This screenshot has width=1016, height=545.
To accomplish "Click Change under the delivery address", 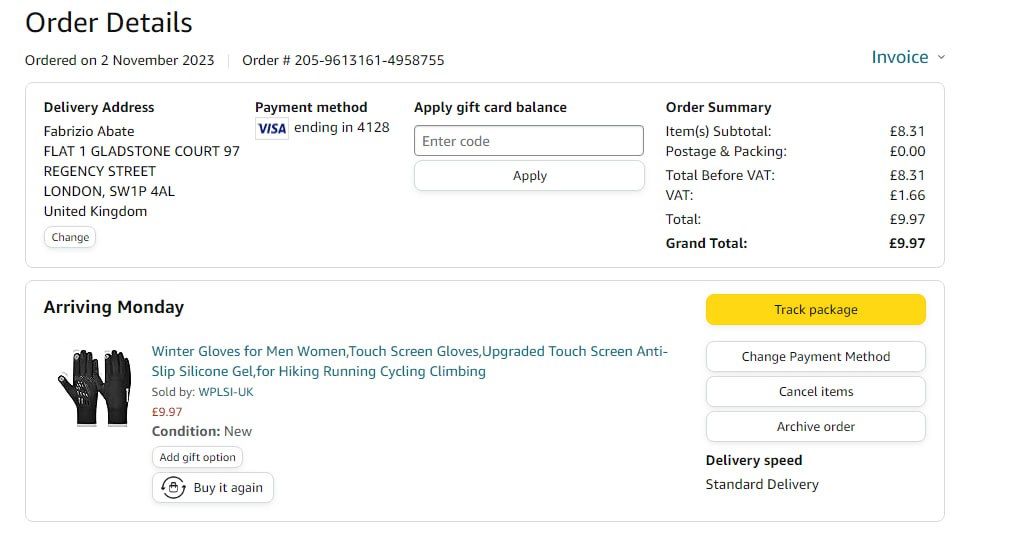I will (70, 238).
